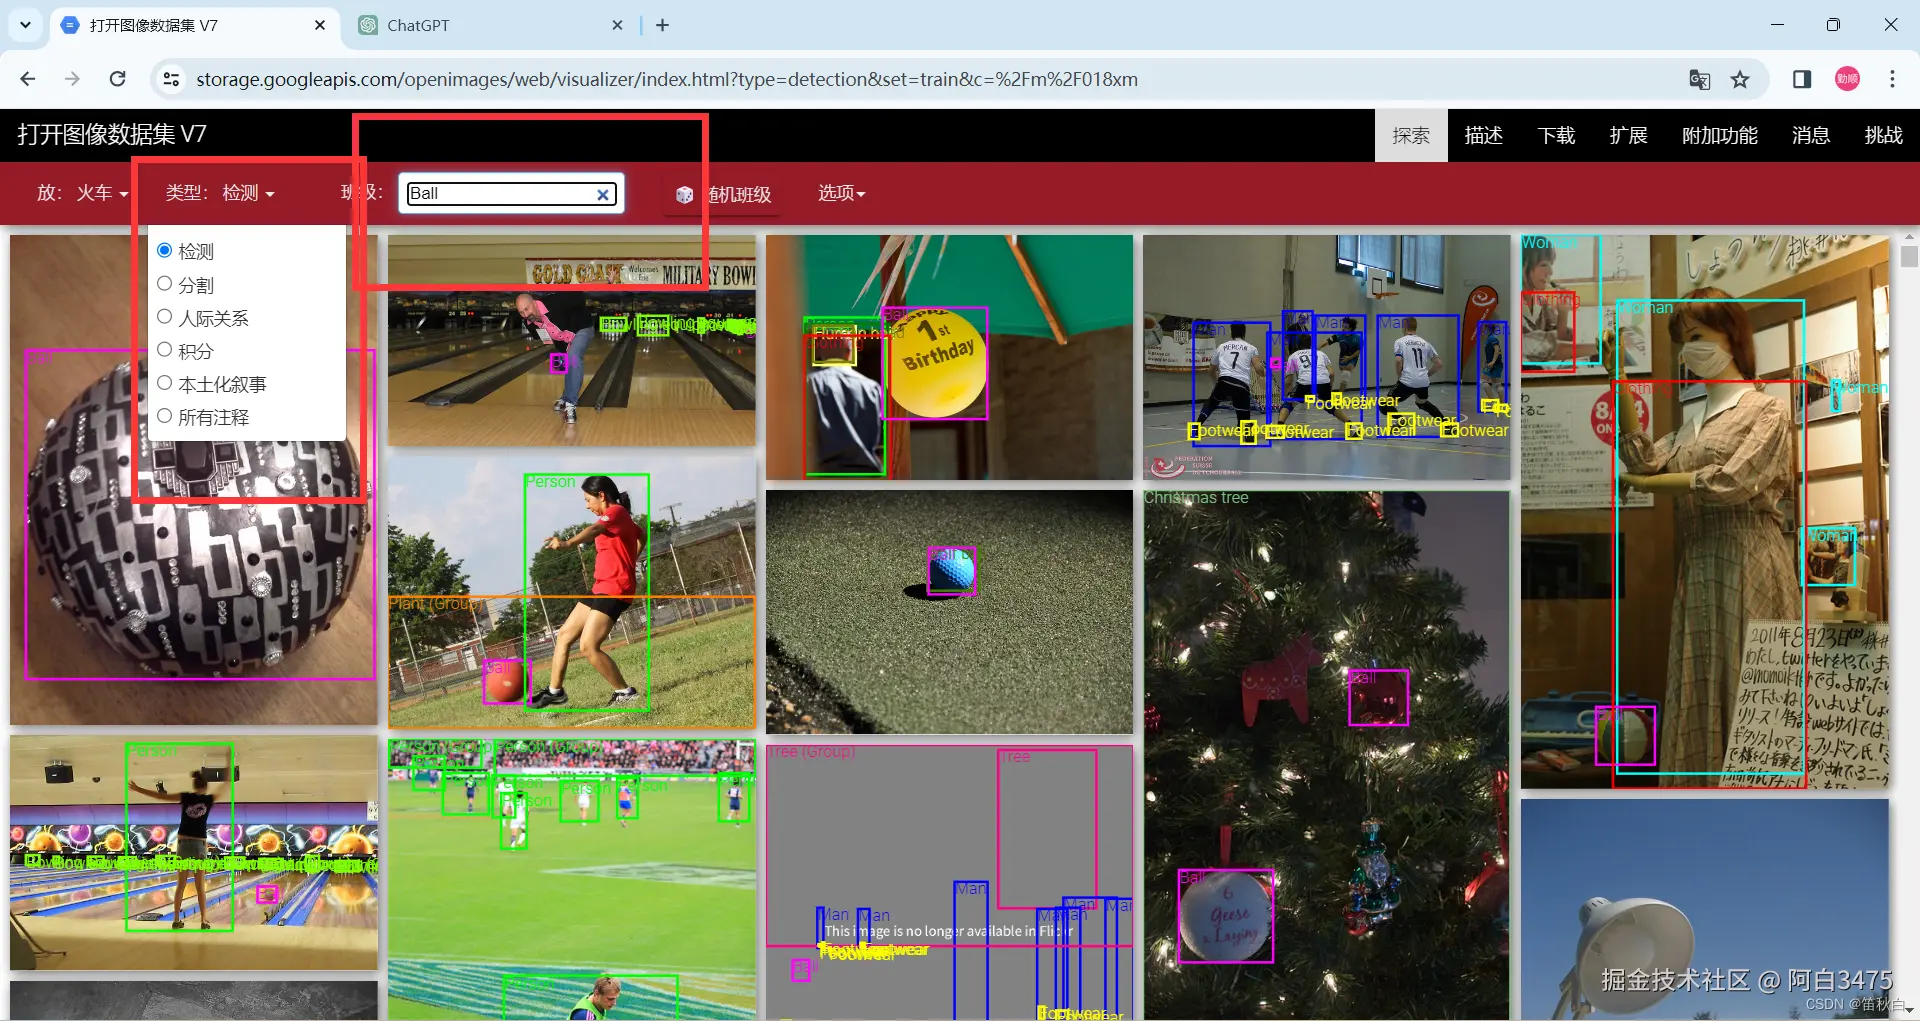Open the green sports field match image

tap(571, 879)
